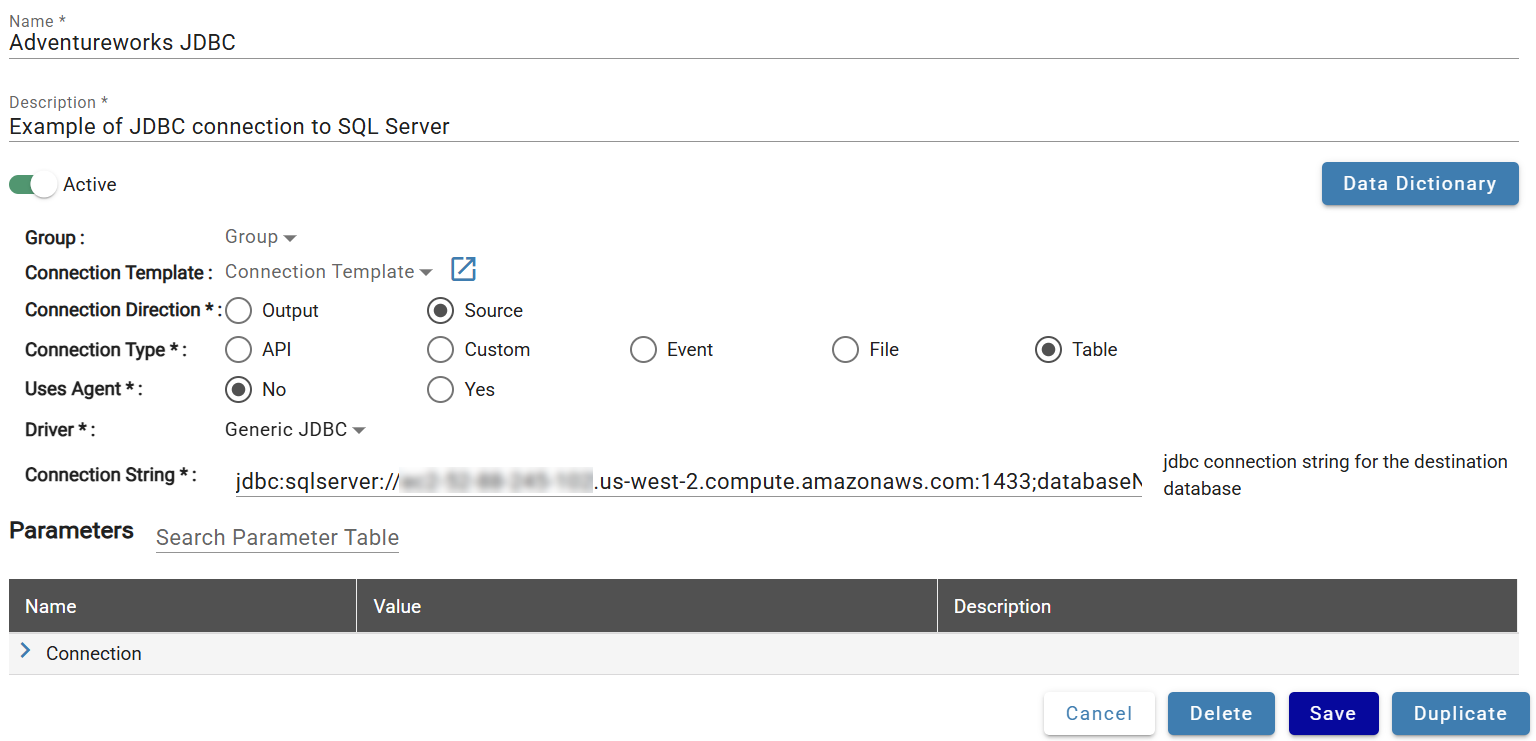Click the Connection String label
Image resolution: width=1536 pixels, height=741 pixels.
coord(111,475)
